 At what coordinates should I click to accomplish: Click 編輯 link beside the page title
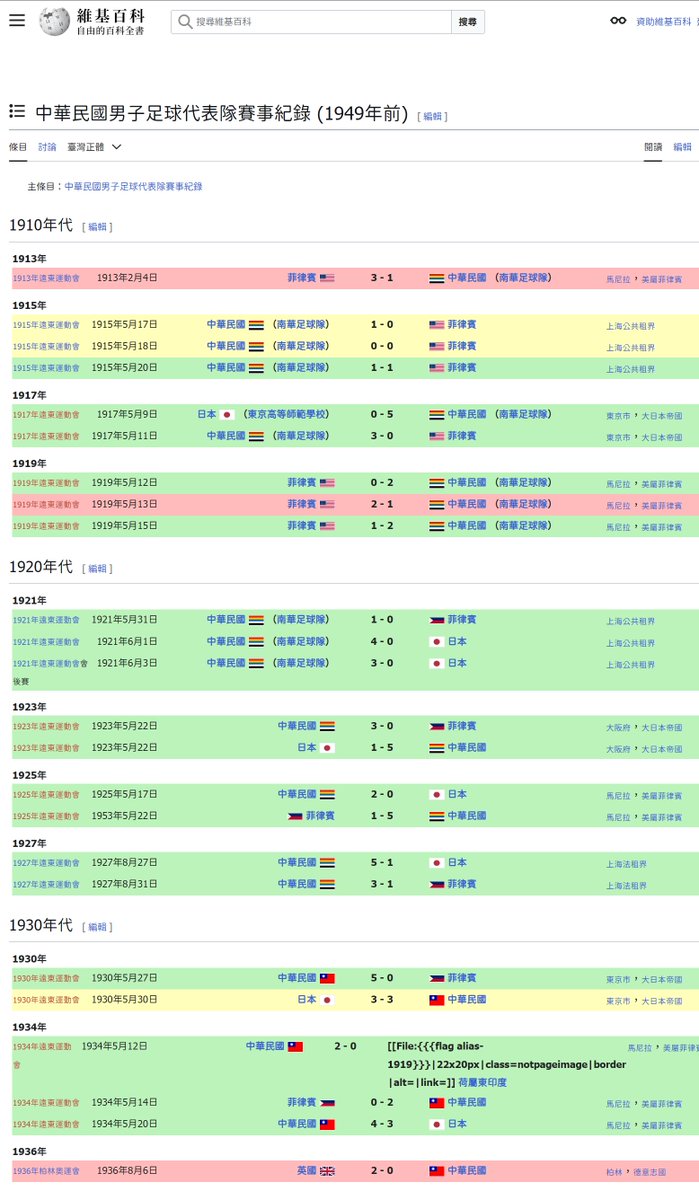[432, 117]
